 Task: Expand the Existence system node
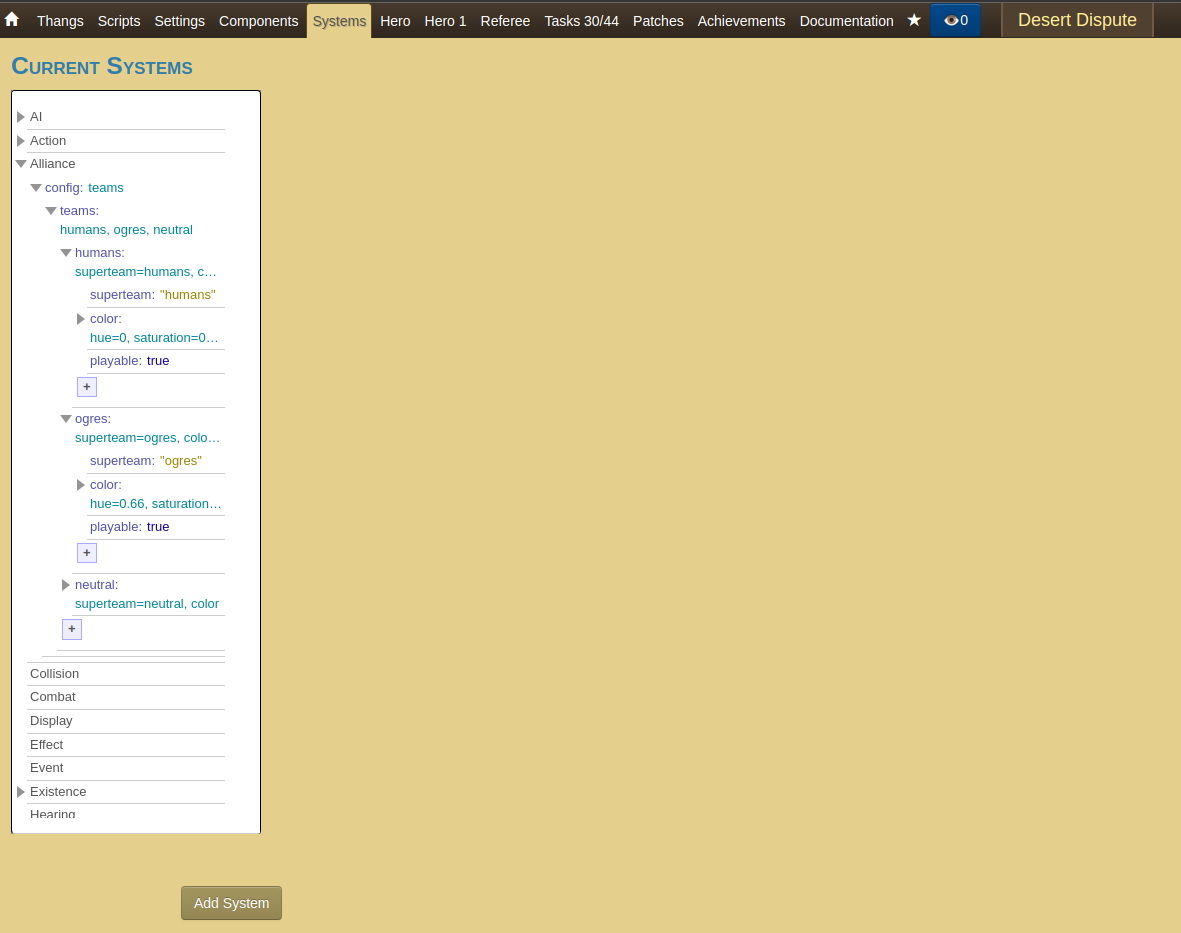21,792
